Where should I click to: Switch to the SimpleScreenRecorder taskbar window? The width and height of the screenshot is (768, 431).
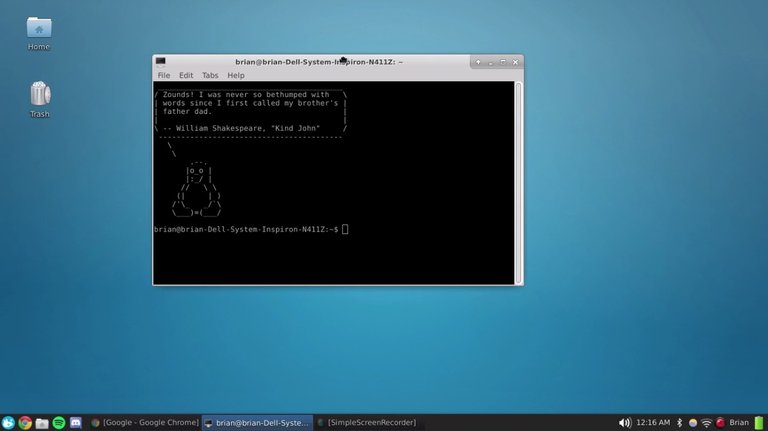tap(367, 422)
